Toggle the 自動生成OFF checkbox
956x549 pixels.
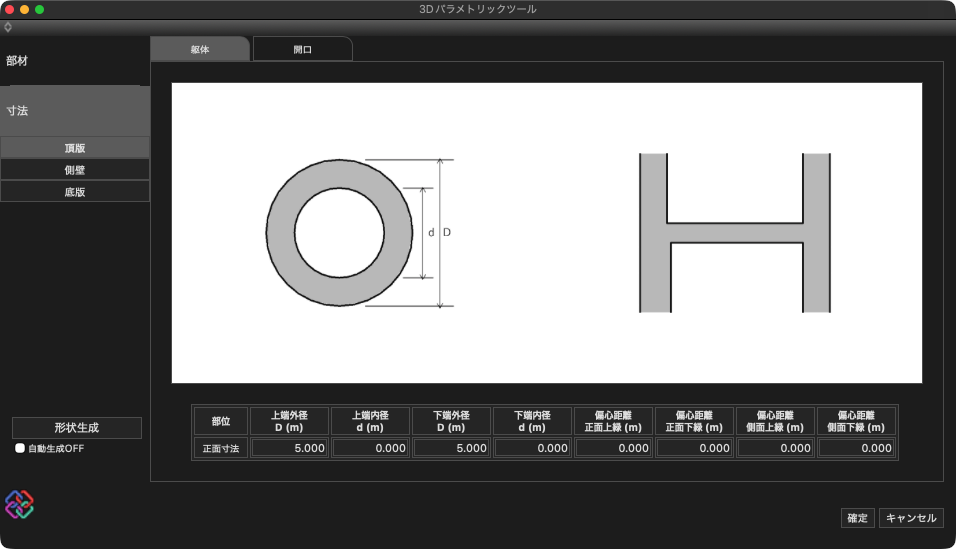pyautogui.click(x=20, y=449)
